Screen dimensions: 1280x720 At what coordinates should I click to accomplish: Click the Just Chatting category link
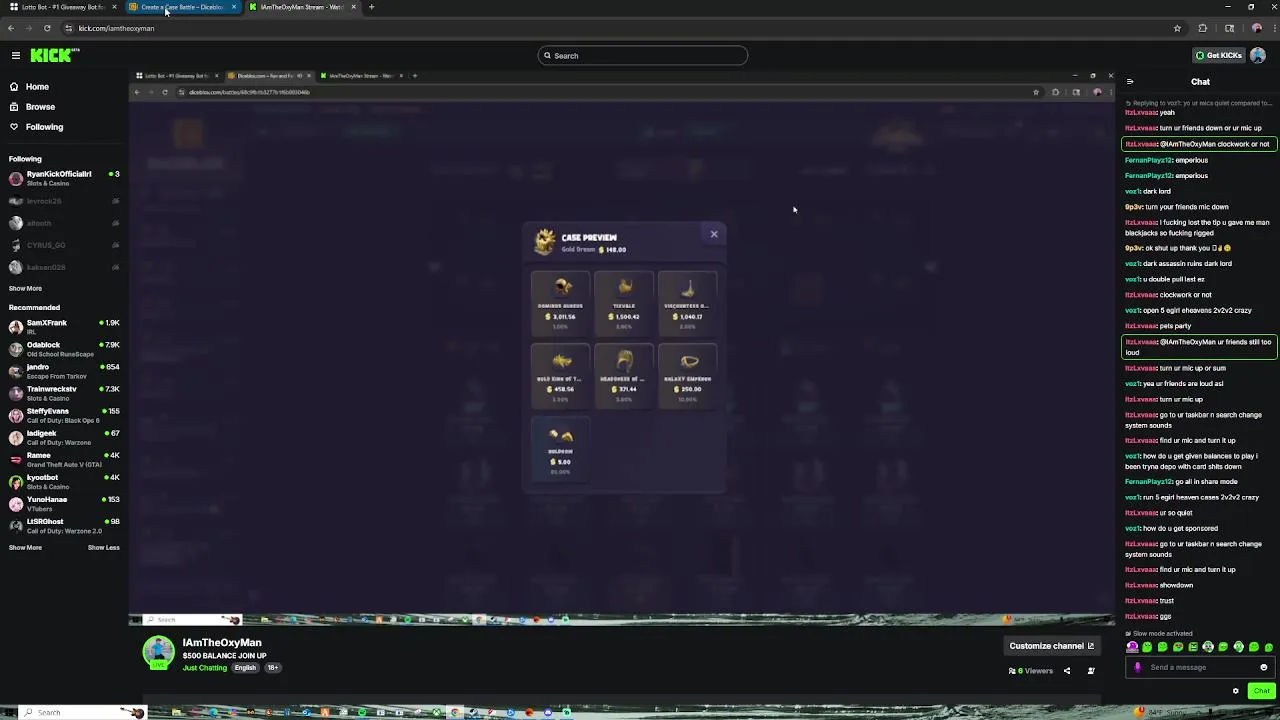tap(205, 668)
